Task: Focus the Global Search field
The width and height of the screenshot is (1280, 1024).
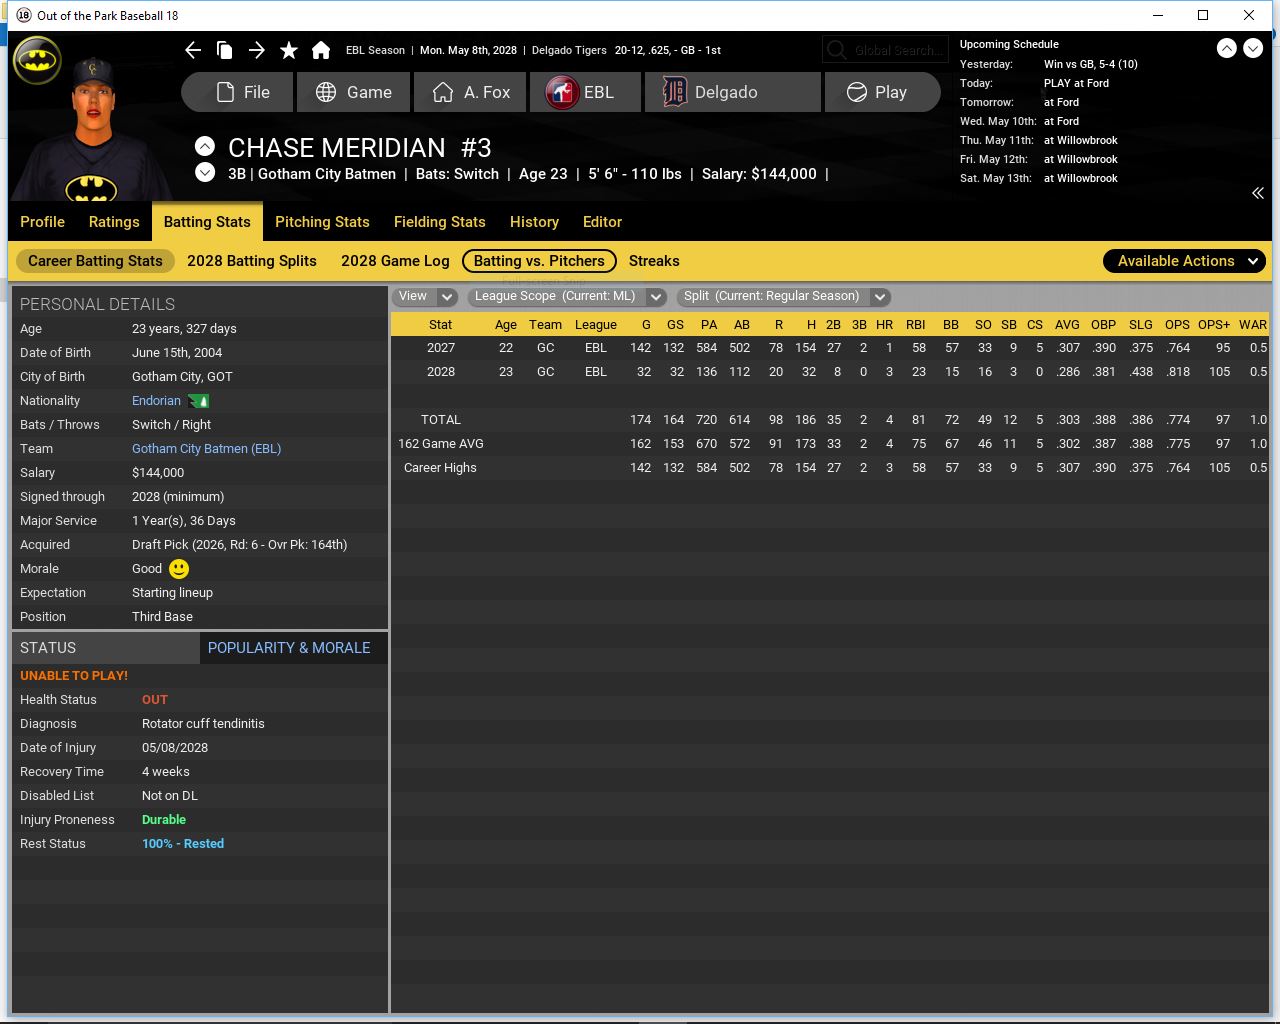Action: click(x=885, y=50)
